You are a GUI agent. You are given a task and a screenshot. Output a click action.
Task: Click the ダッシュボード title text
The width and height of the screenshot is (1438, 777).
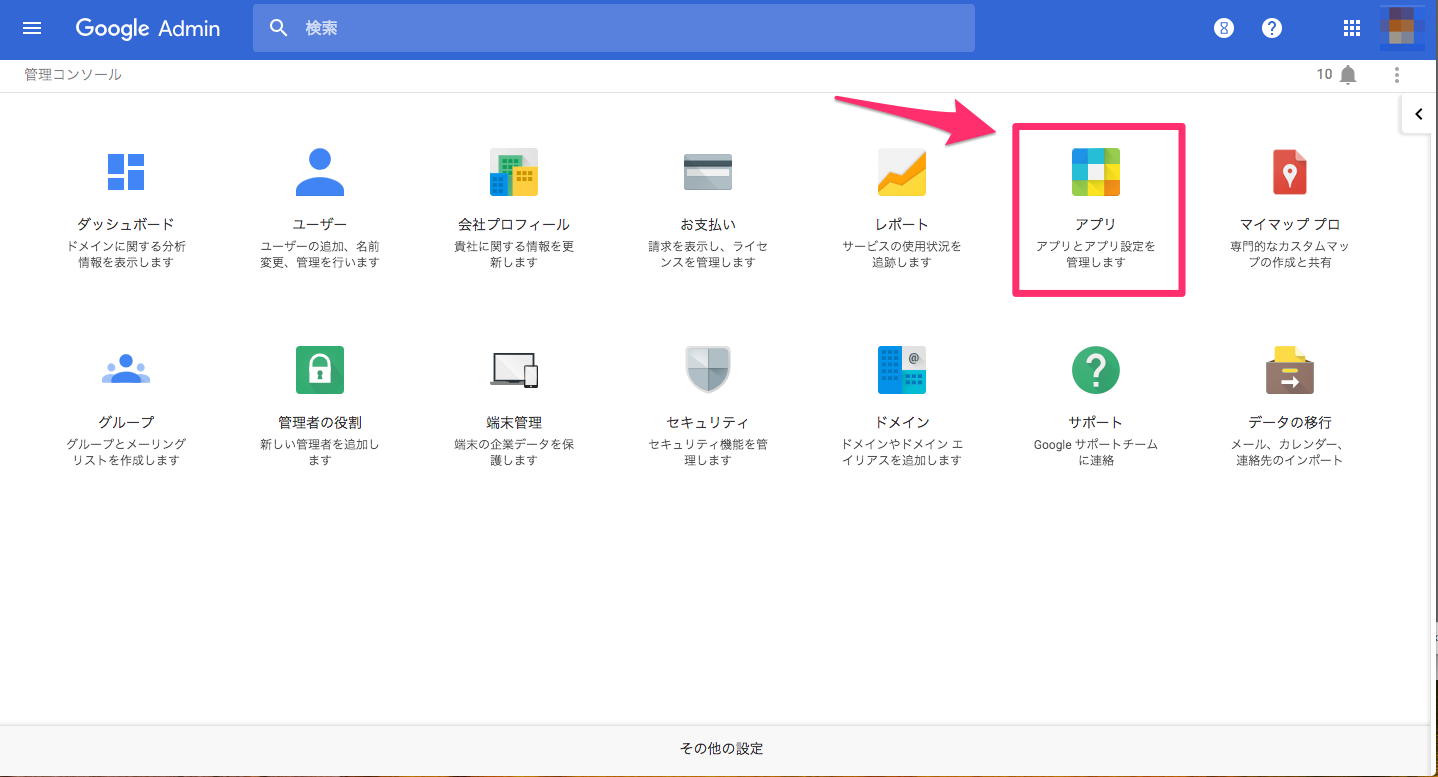tap(126, 225)
